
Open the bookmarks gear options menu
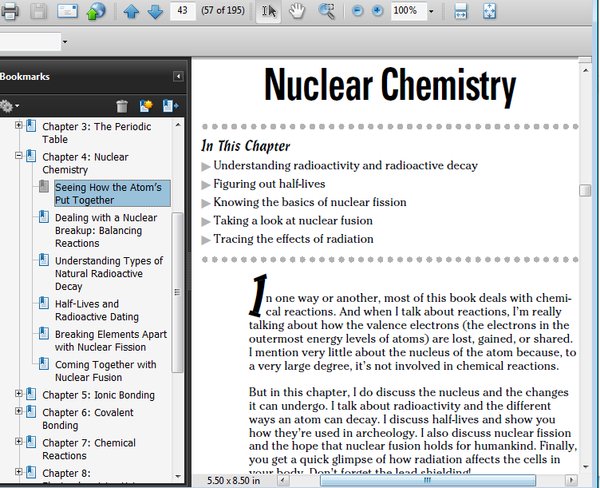pyautogui.click(x=9, y=105)
